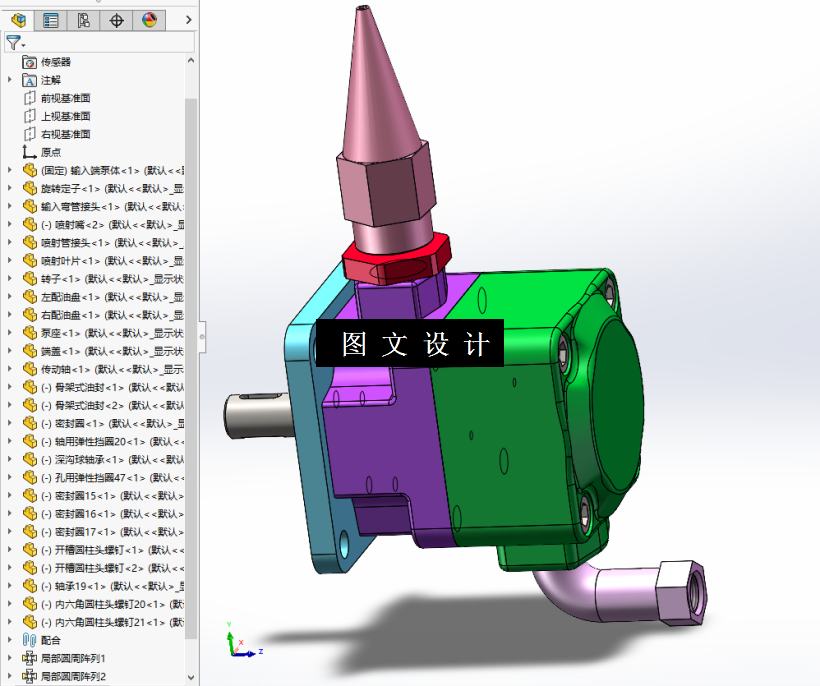Select the 骨架式油封<1> component icon
Viewport: 820px width, 686px height.
(30, 387)
